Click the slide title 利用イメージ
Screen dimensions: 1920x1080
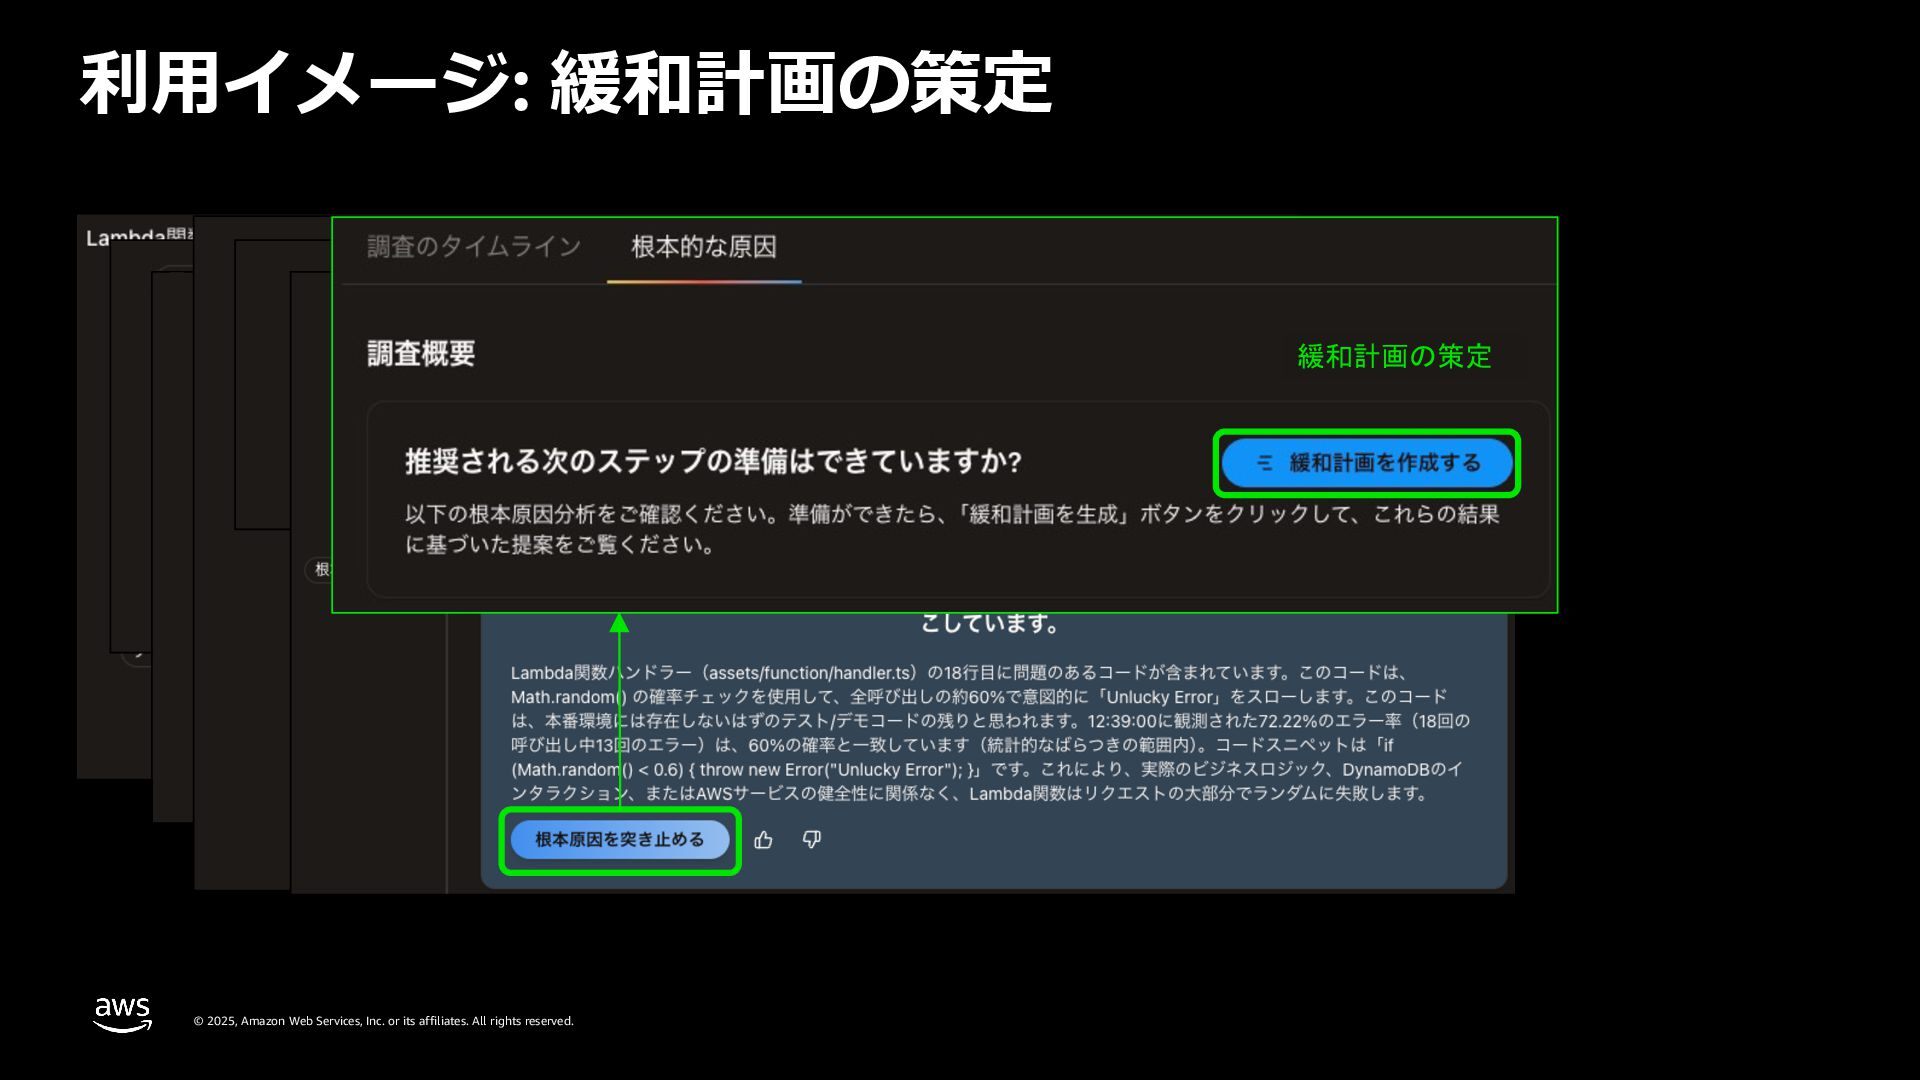(565, 84)
